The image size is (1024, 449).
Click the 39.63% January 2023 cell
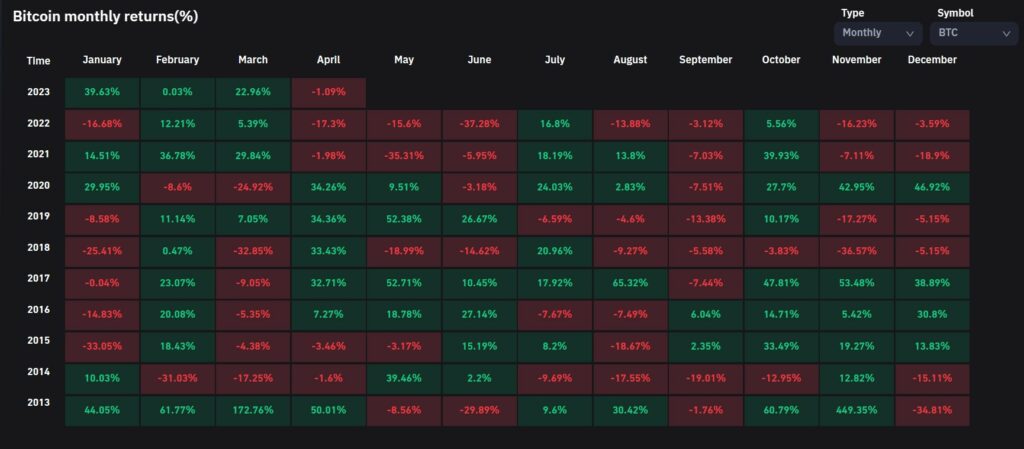coord(102,92)
